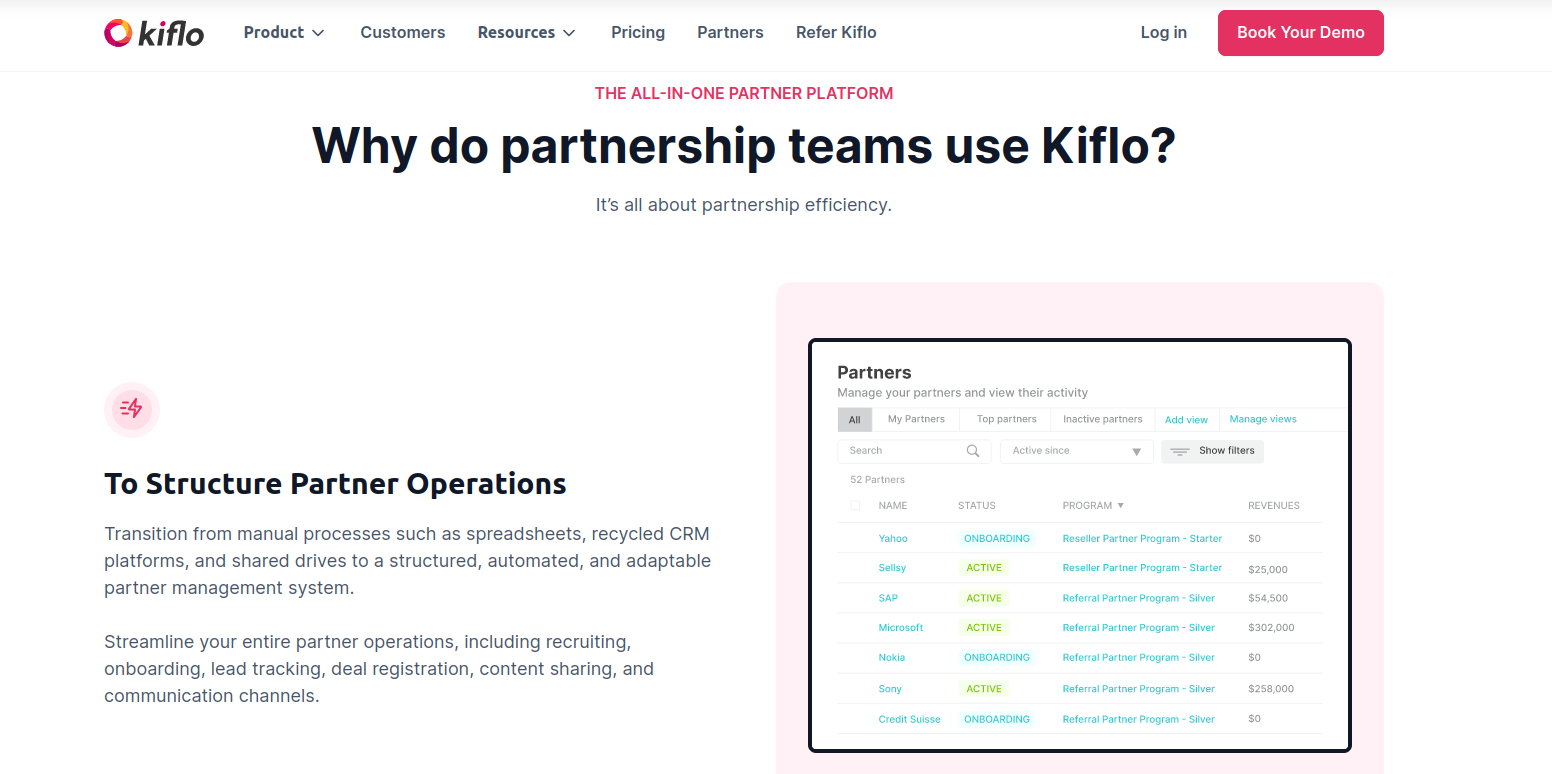1552x774 pixels.
Task: Click the 52 Partners count text
Action: (877, 480)
